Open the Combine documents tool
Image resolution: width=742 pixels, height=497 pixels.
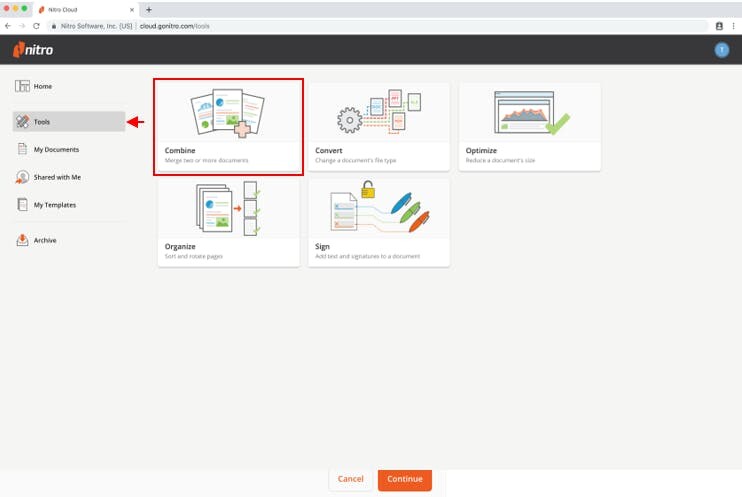pyautogui.click(x=228, y=127)
